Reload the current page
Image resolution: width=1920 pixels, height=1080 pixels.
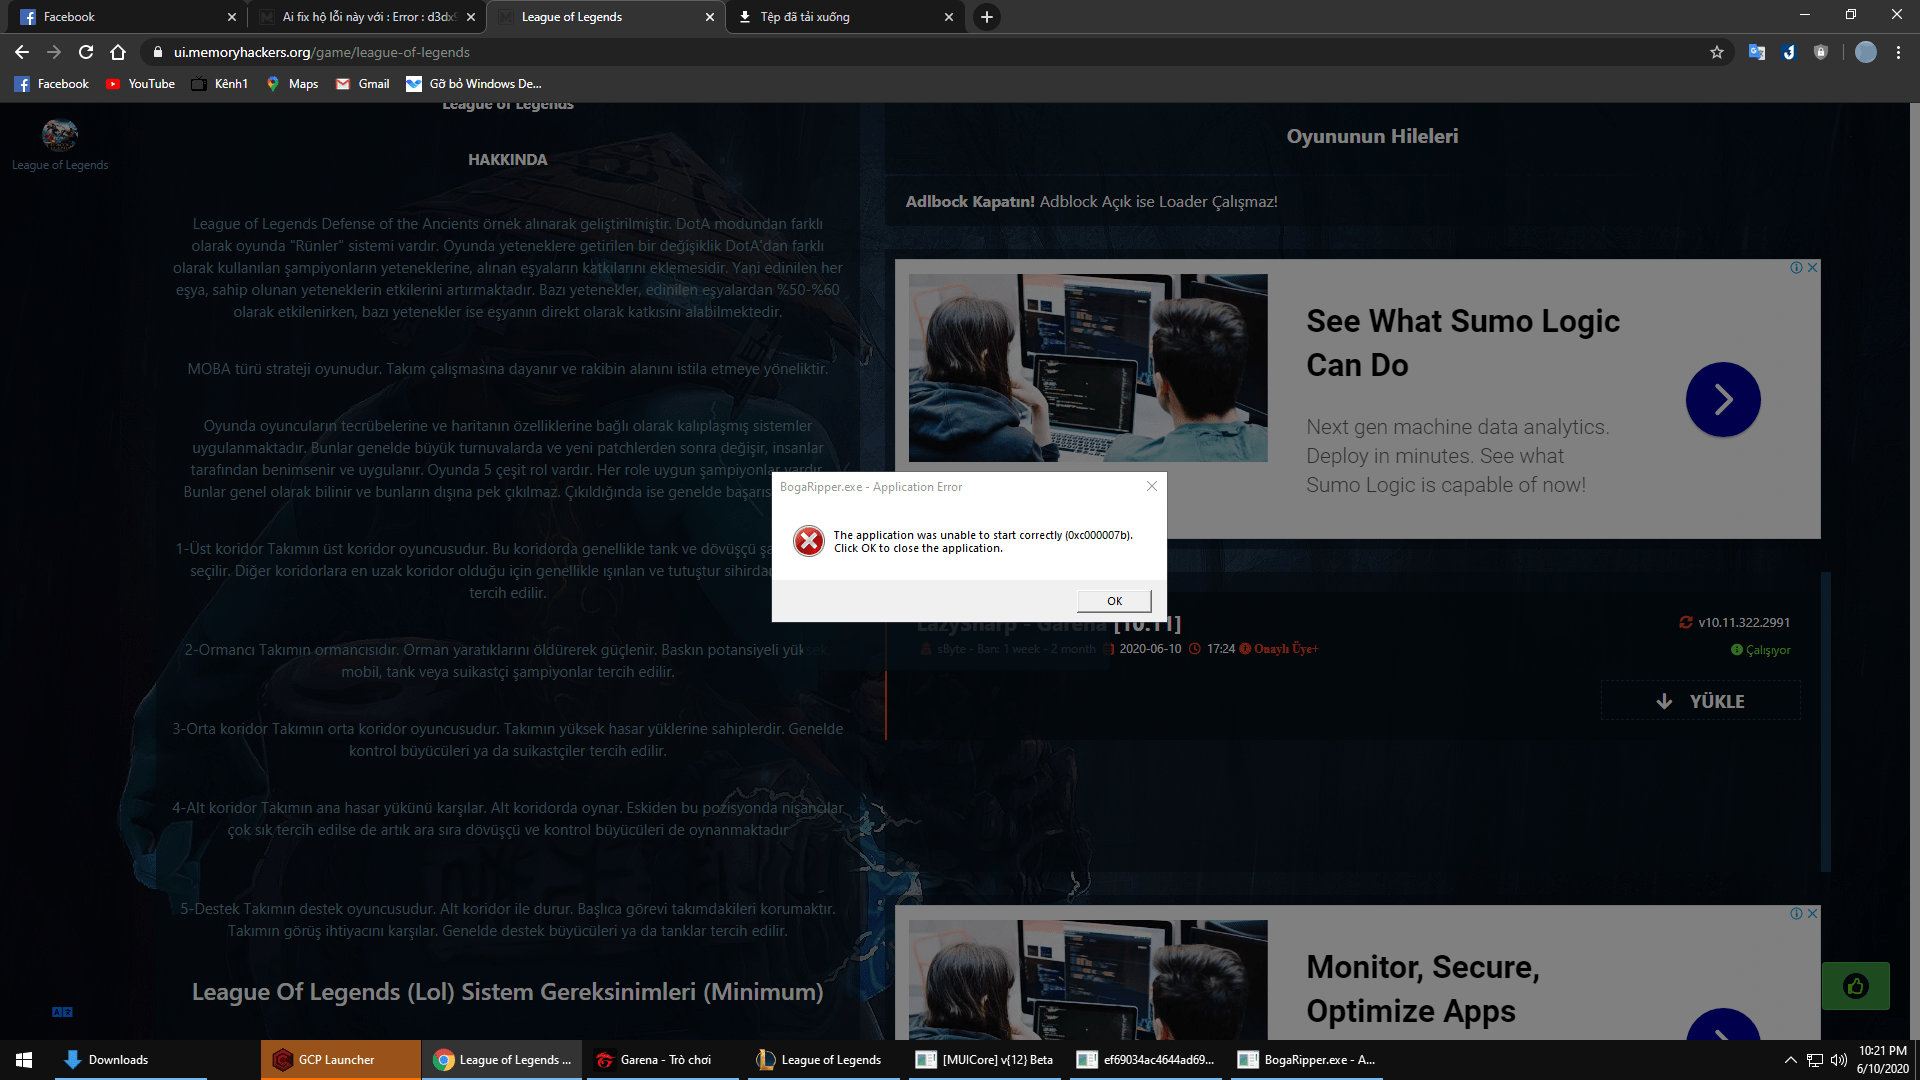[x=86, y=52]
